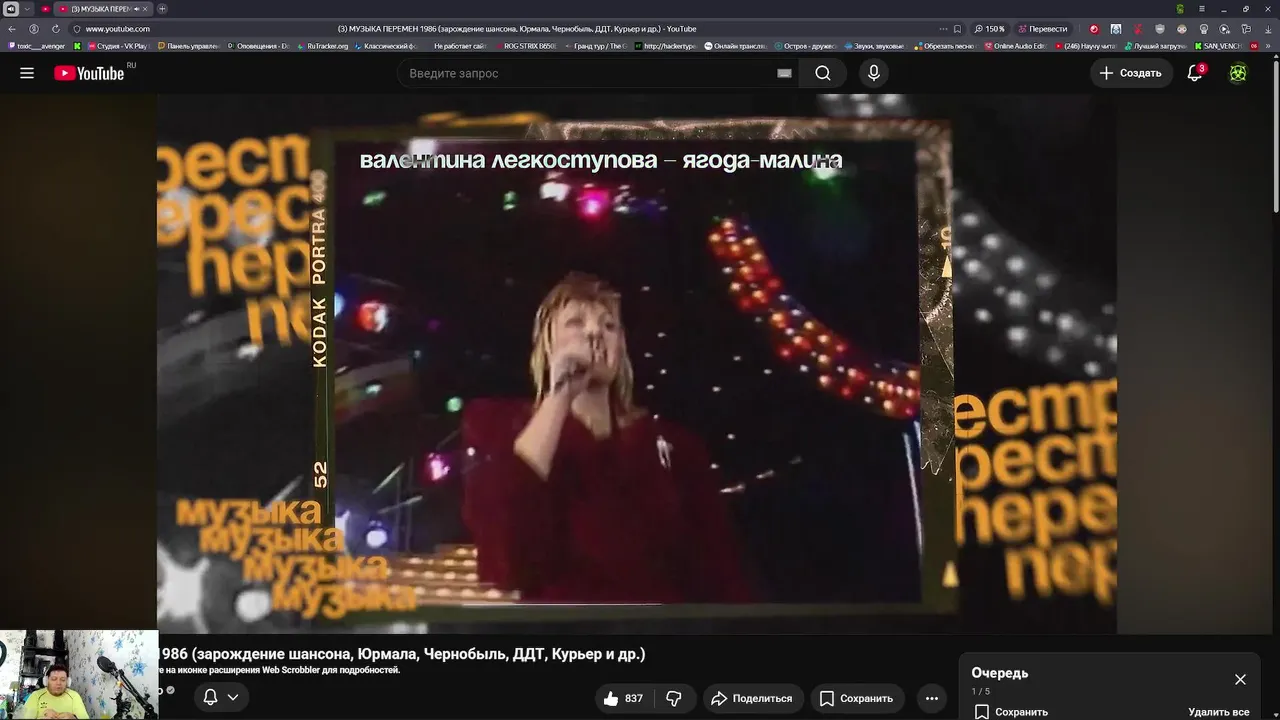Click Поделиться share button
Viewport: 1280px width, 720px height.
(753, 698)
